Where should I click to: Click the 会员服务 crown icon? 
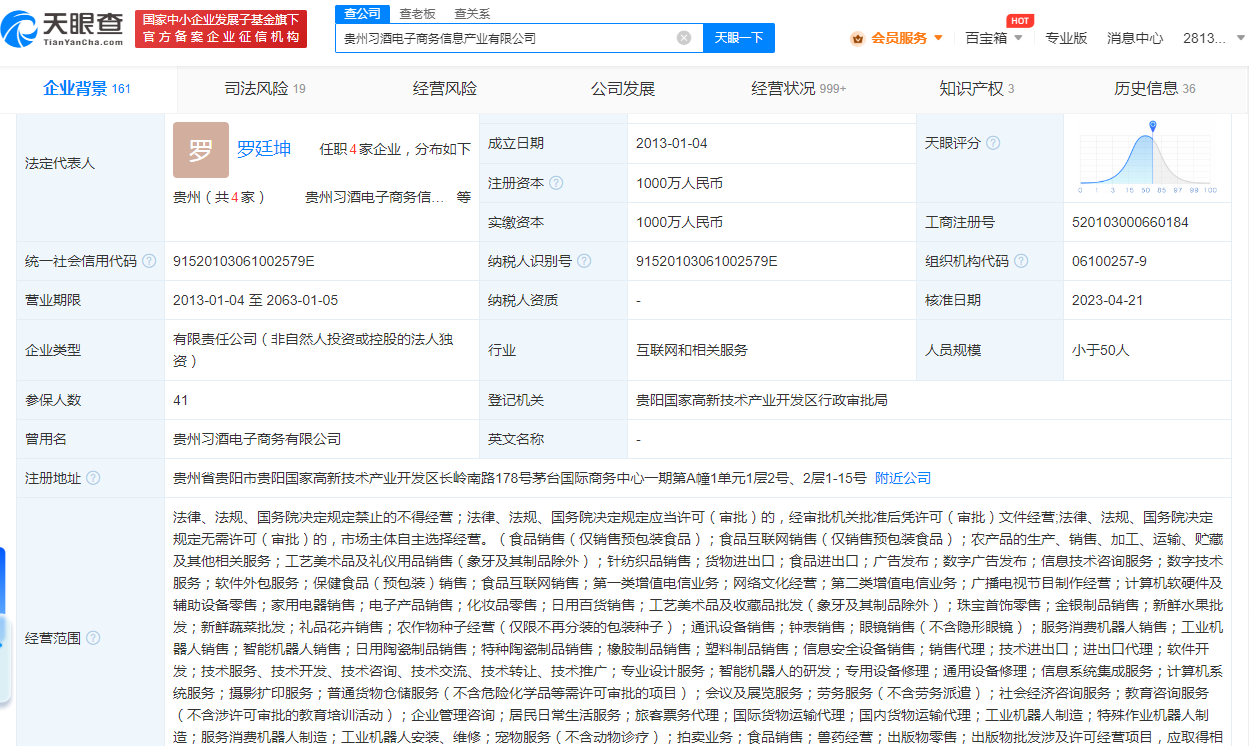click(x=857, y=38)
